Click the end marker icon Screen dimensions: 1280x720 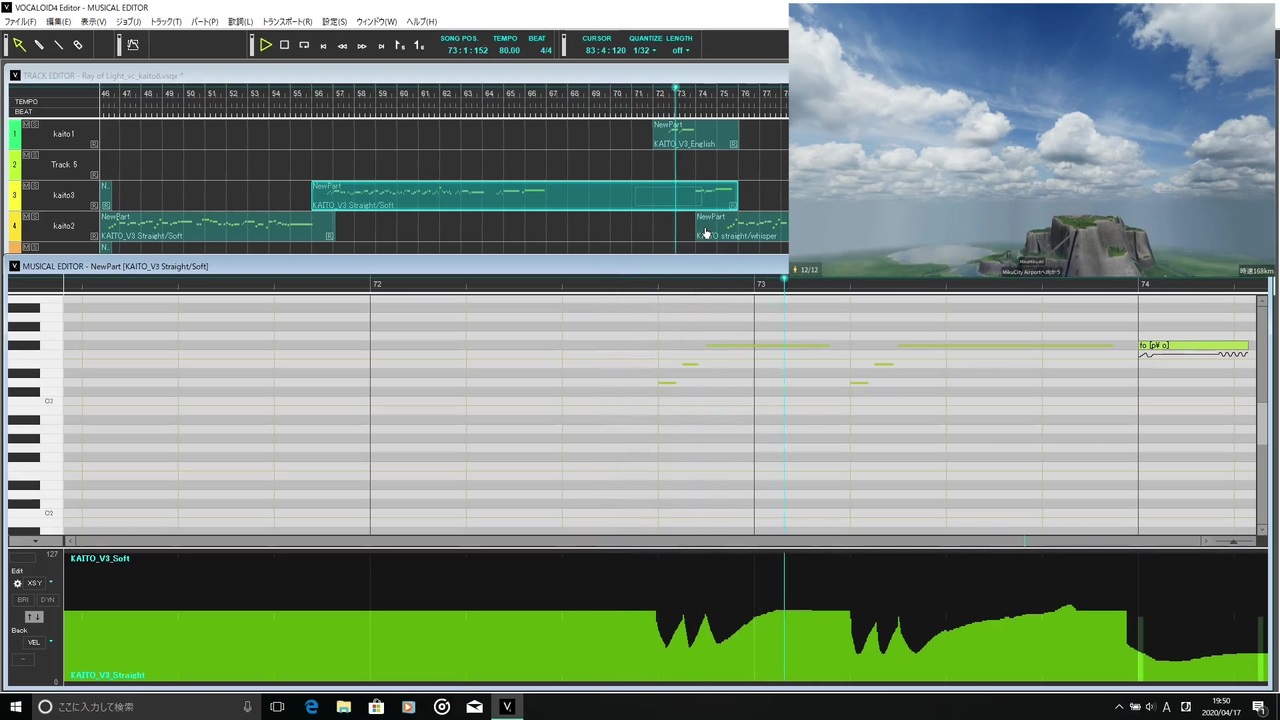pos(419,45)
